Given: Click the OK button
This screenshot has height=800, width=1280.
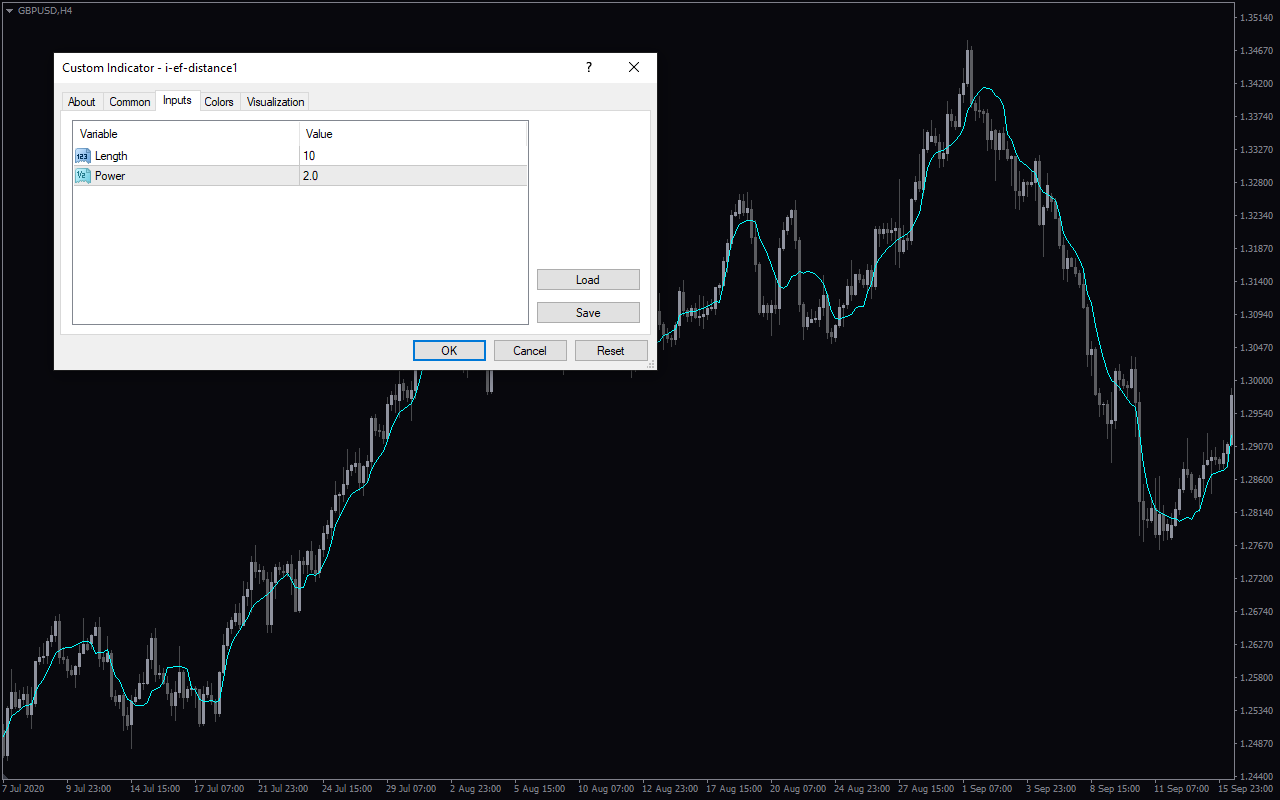Looking at the screenshot, I should (x=449, y=350).
